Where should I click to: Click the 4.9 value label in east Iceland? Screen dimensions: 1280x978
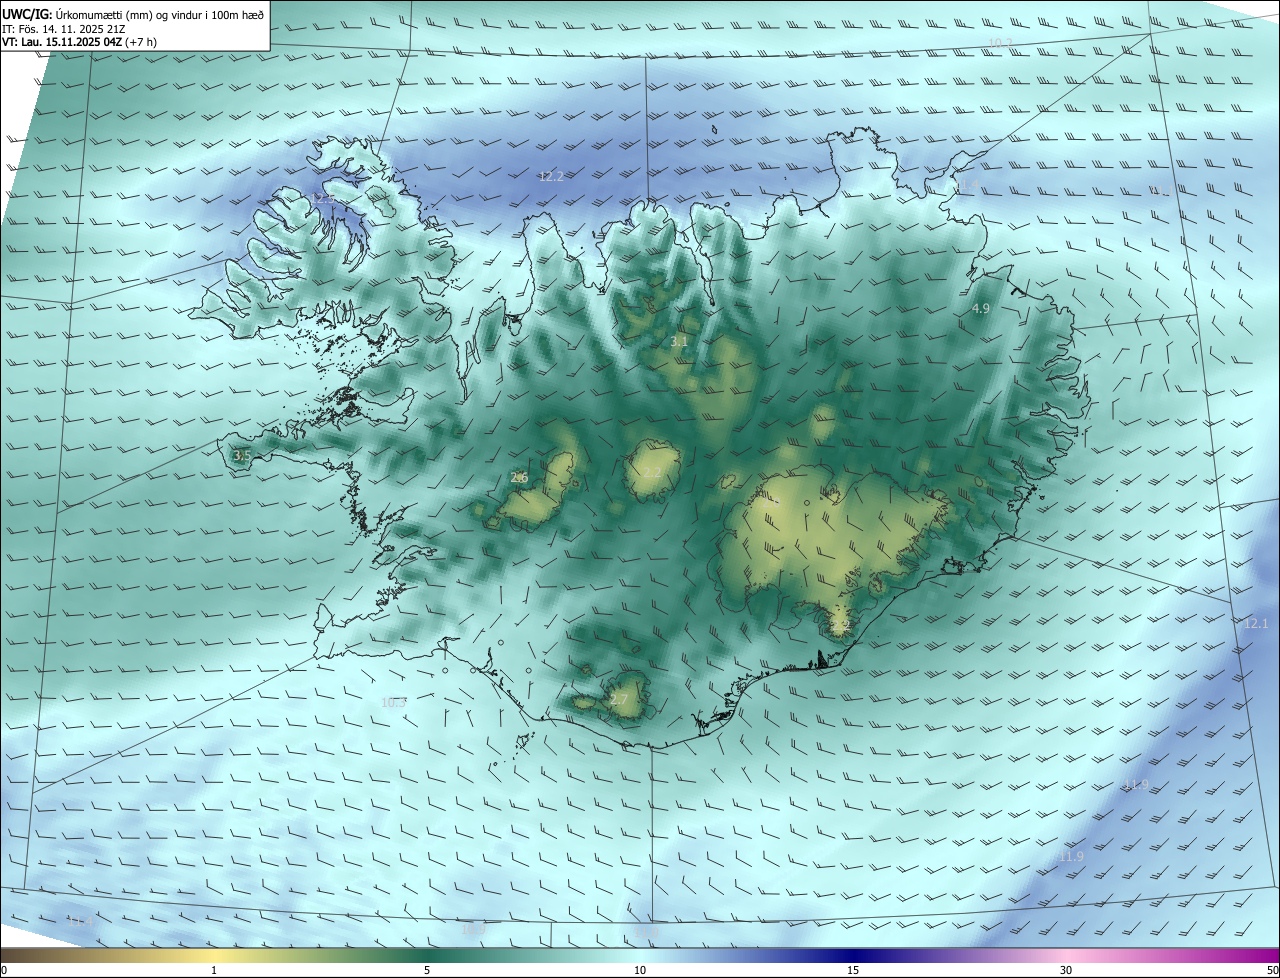click(x=981, y=309)
